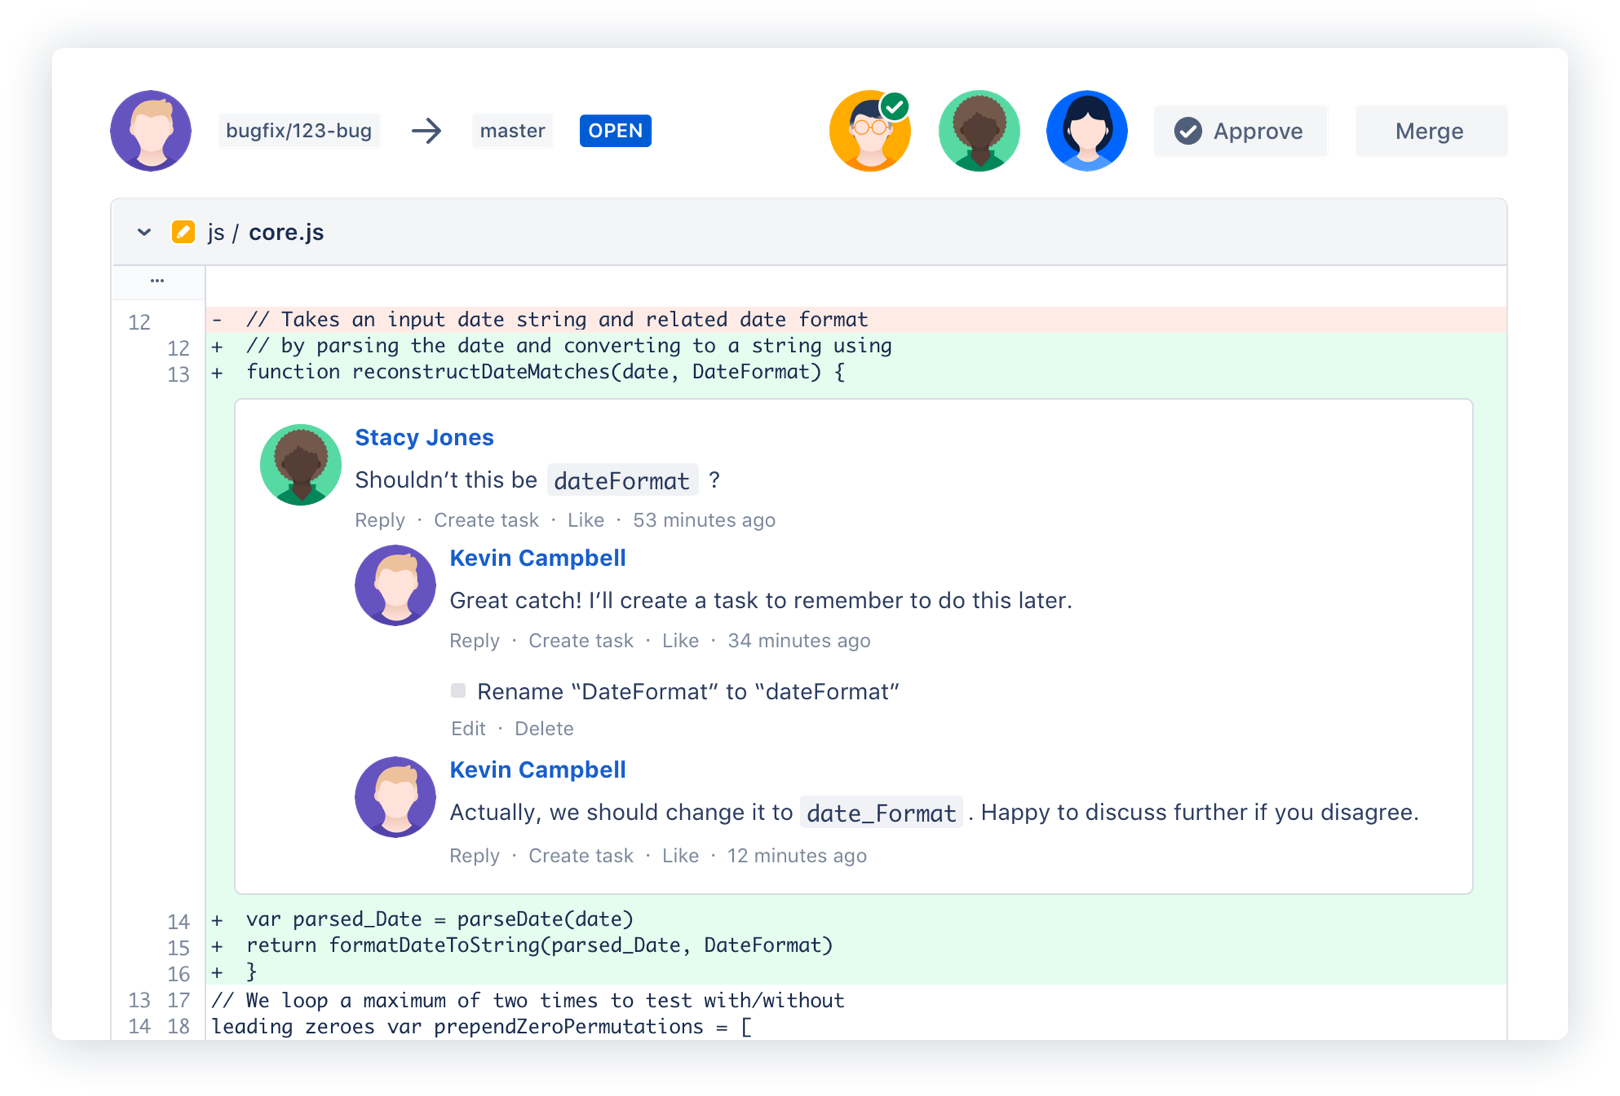This screenshot has width=1620, height=1096.
Task: Click the pencil edit icon beside core.js
Action: point(183,231)
